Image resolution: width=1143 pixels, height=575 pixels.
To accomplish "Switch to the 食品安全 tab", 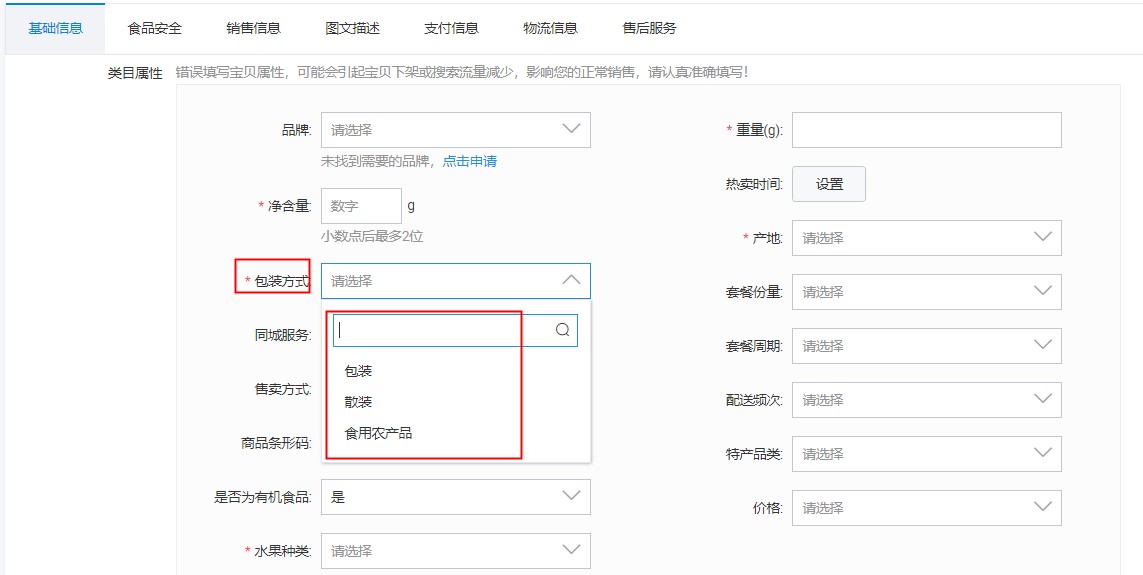I will click(x=155, y=28).
